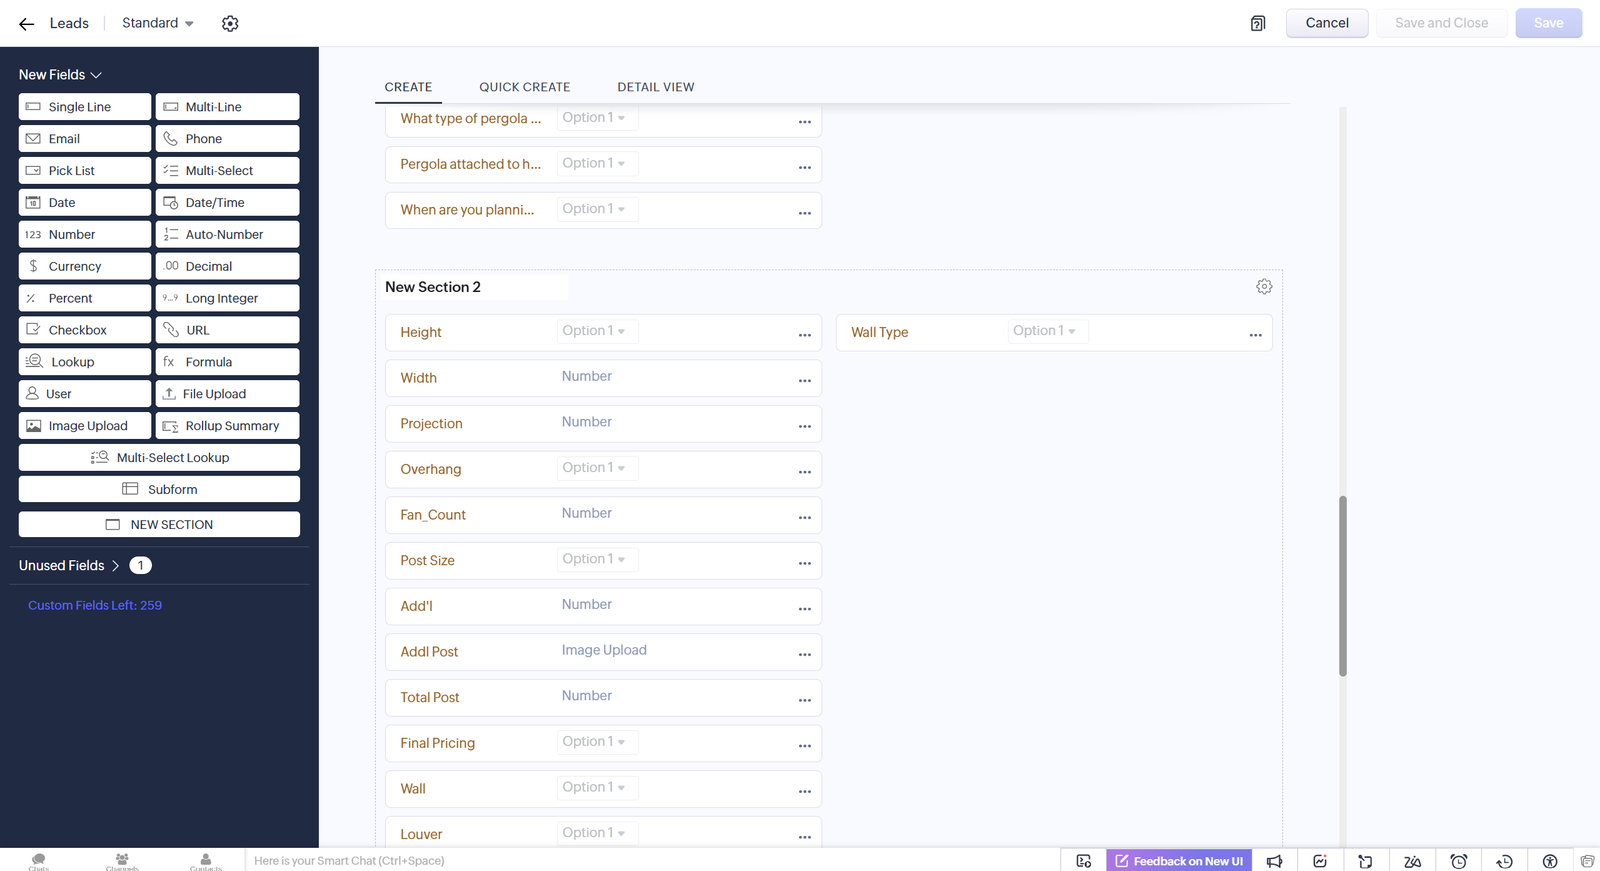This screenshot has height=871, width=1600.
Task: Click the Smart Chat input bar
Action: tap(650, 861)
